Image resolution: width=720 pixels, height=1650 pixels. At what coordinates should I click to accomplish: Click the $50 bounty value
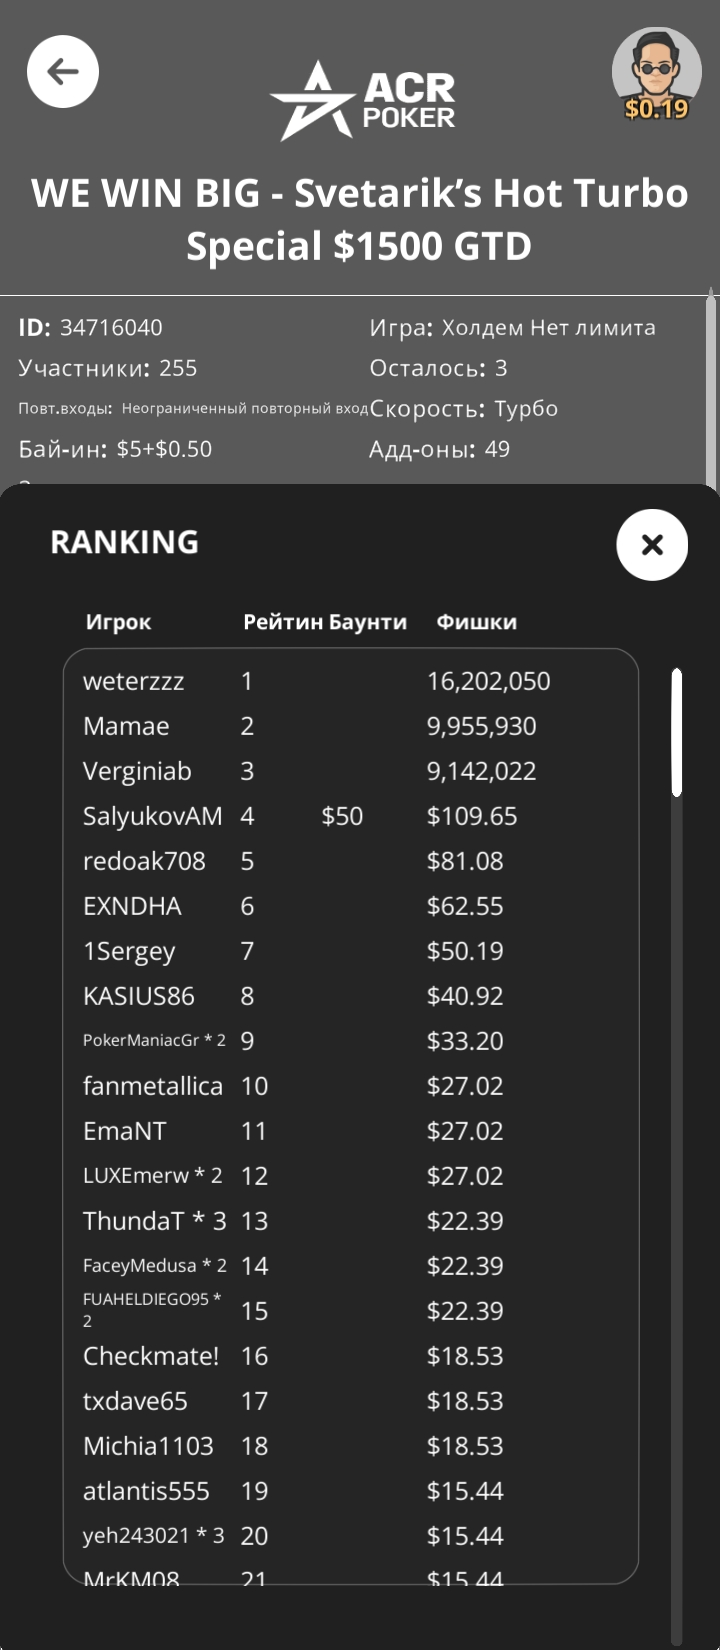tap(342, 817)
